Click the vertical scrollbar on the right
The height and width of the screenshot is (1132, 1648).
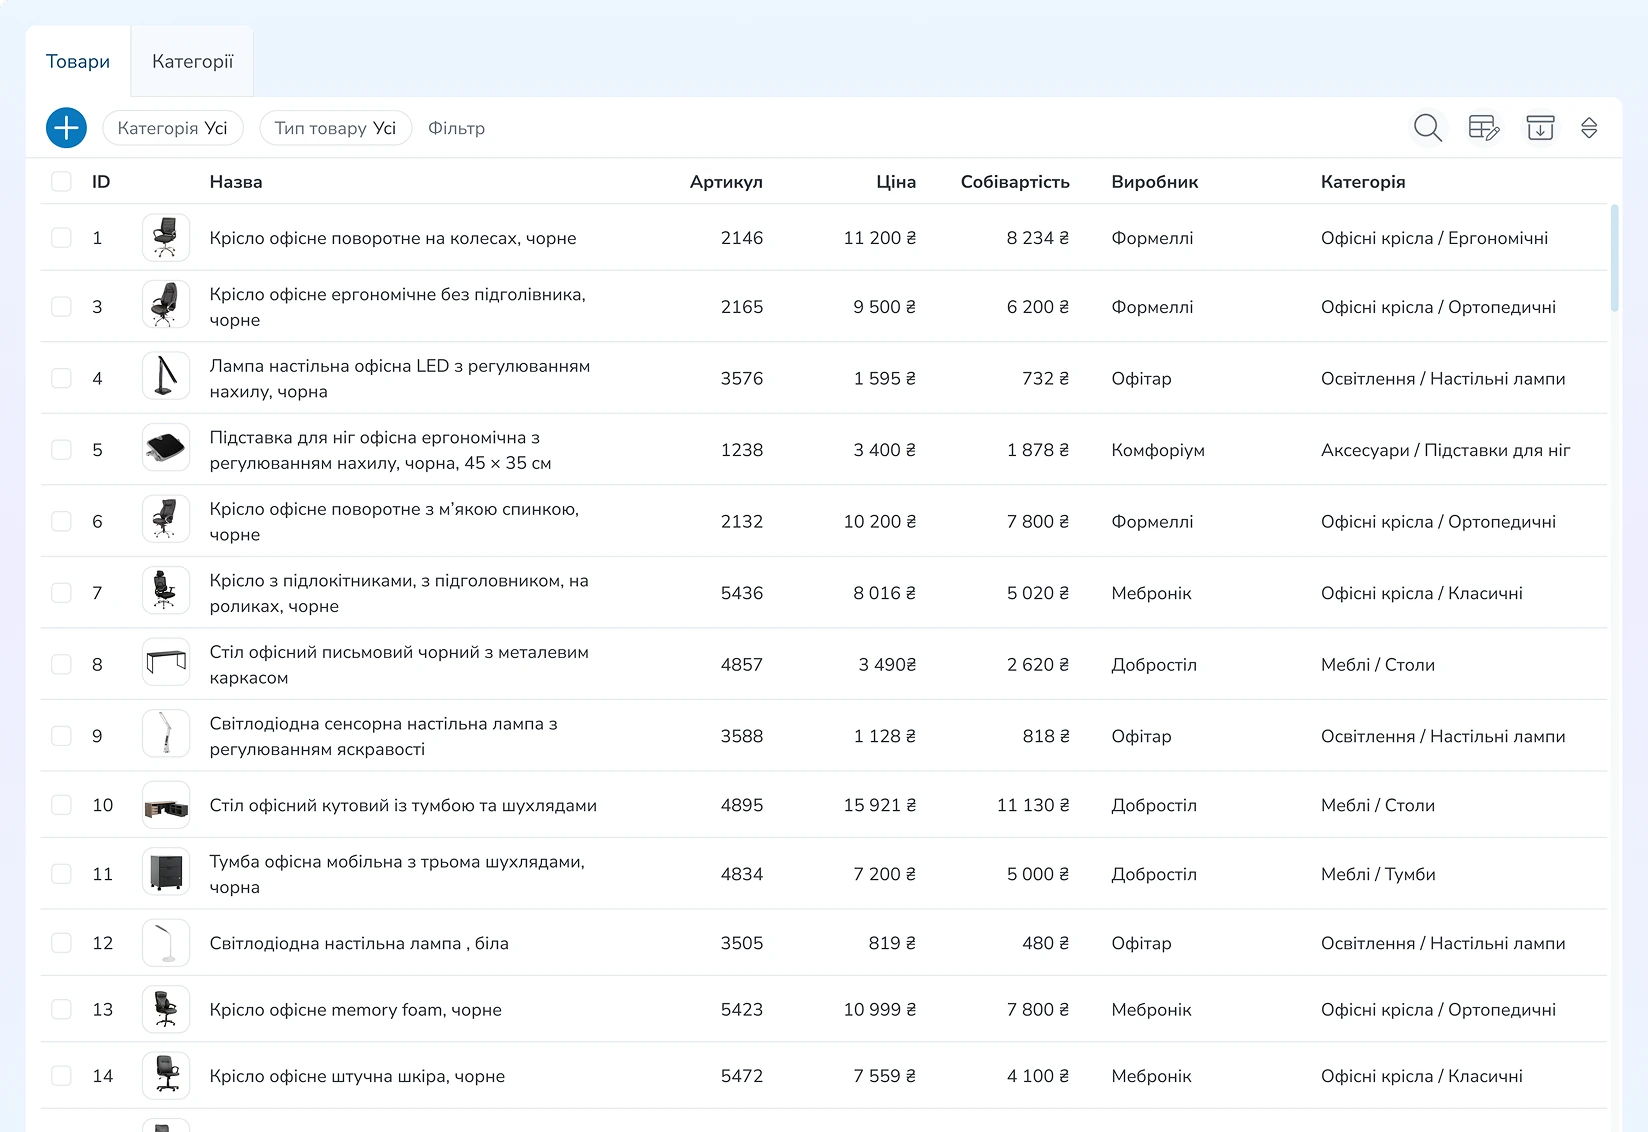pos(1614,258)
